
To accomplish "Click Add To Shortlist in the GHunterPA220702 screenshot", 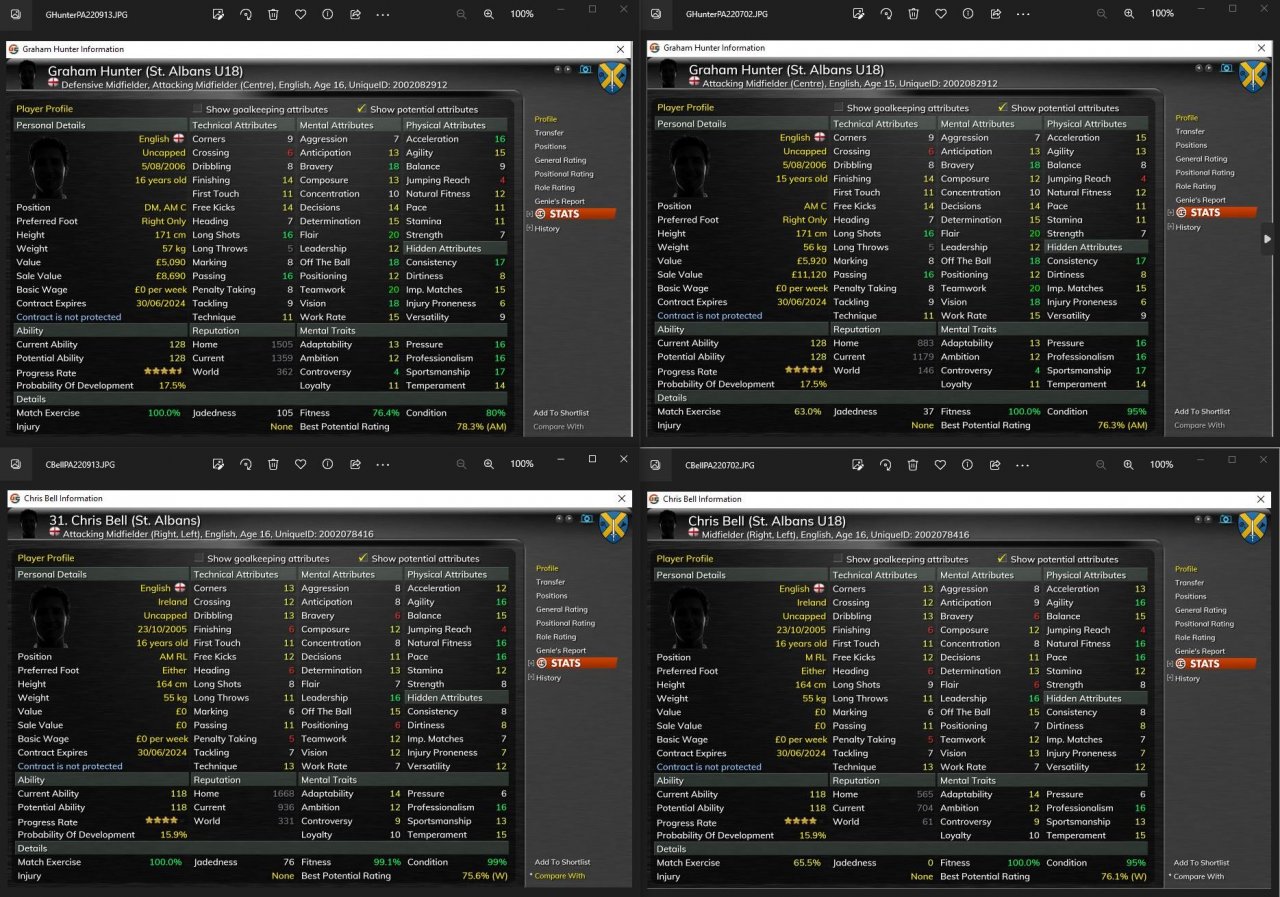I will click(1201, 412).
